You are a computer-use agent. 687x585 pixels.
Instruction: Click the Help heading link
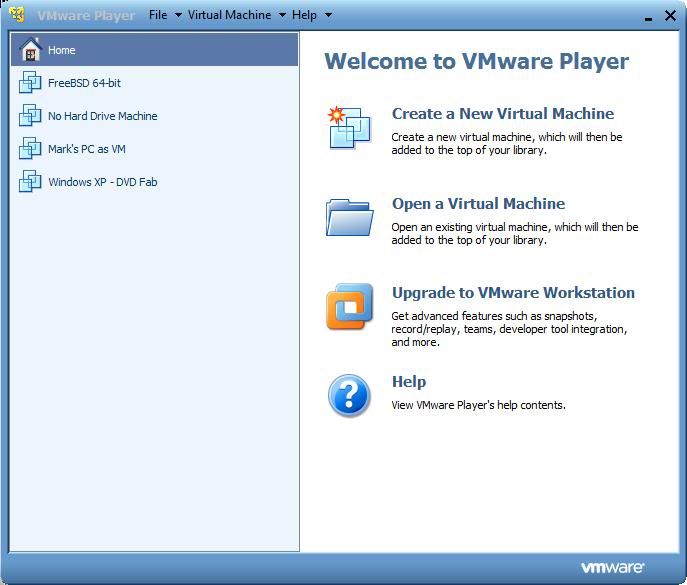point(408,382)
